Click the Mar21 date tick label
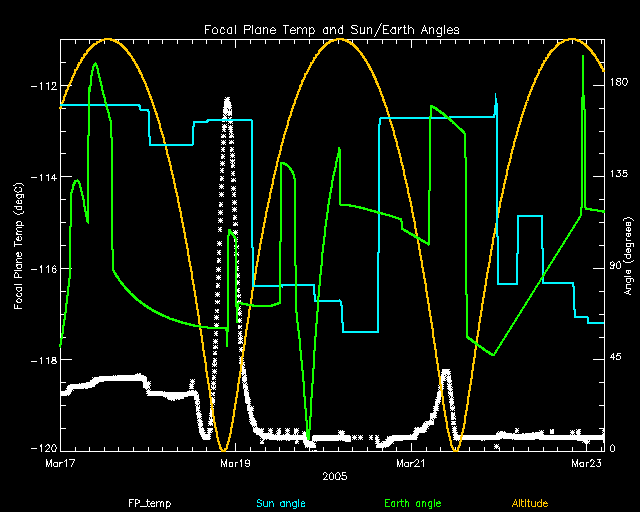 411,464
